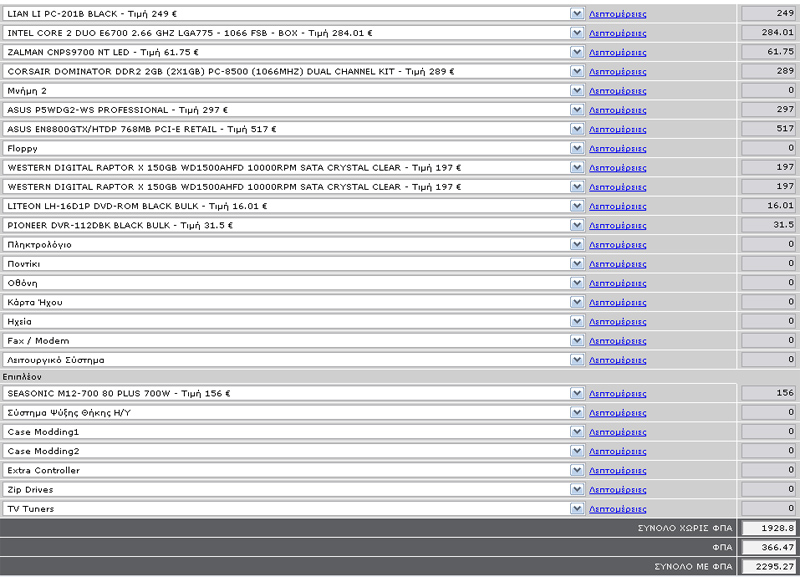The width and height of the screenshot is (800, 577).
Task: Select the 517 price field
Action: [x=768, y=129]
